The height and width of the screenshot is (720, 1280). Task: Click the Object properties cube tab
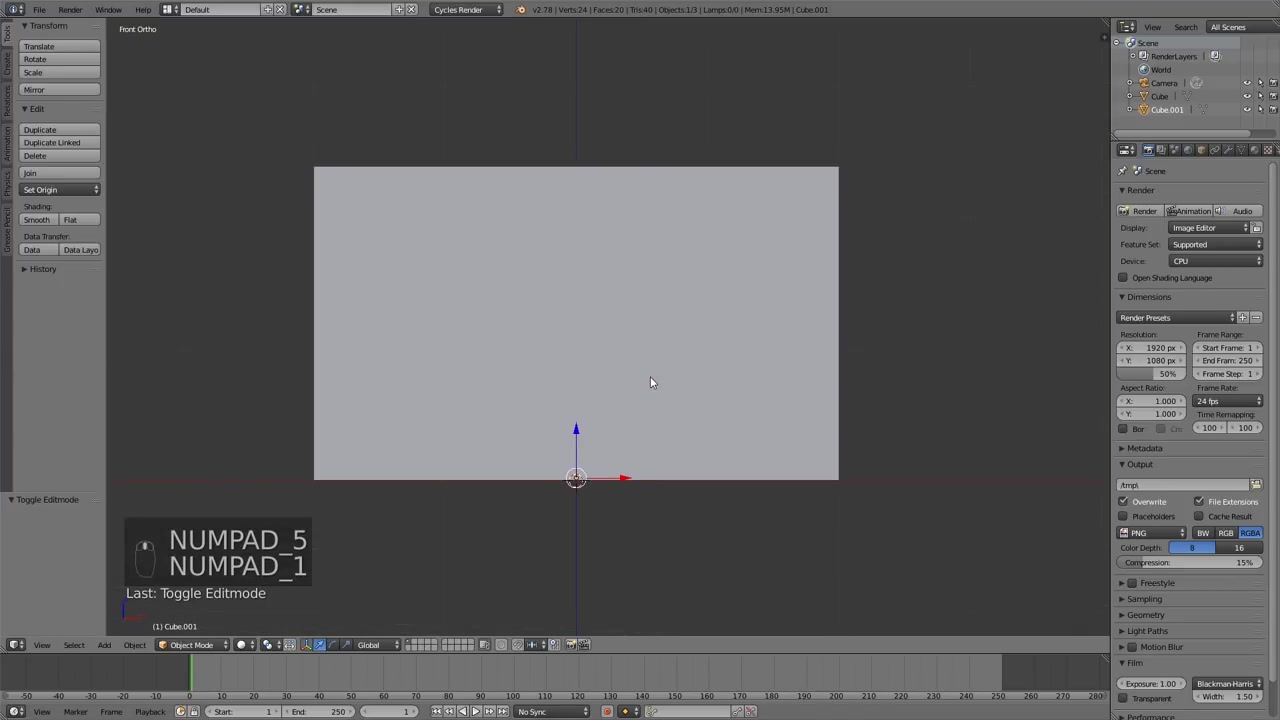click(x=1201, y=149)
